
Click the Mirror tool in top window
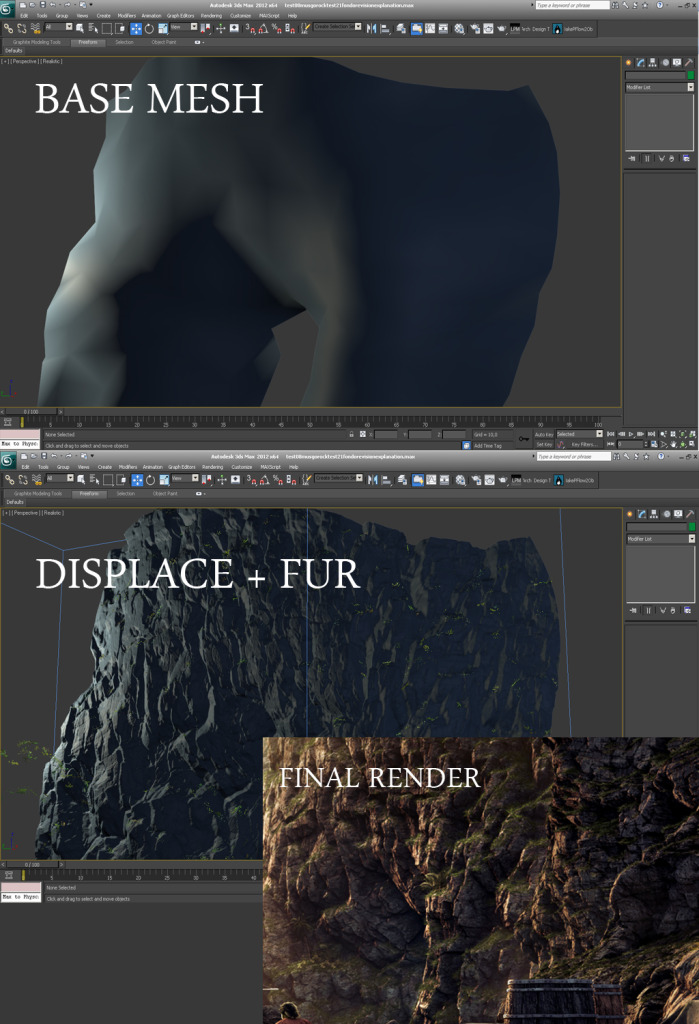[372, 28]
